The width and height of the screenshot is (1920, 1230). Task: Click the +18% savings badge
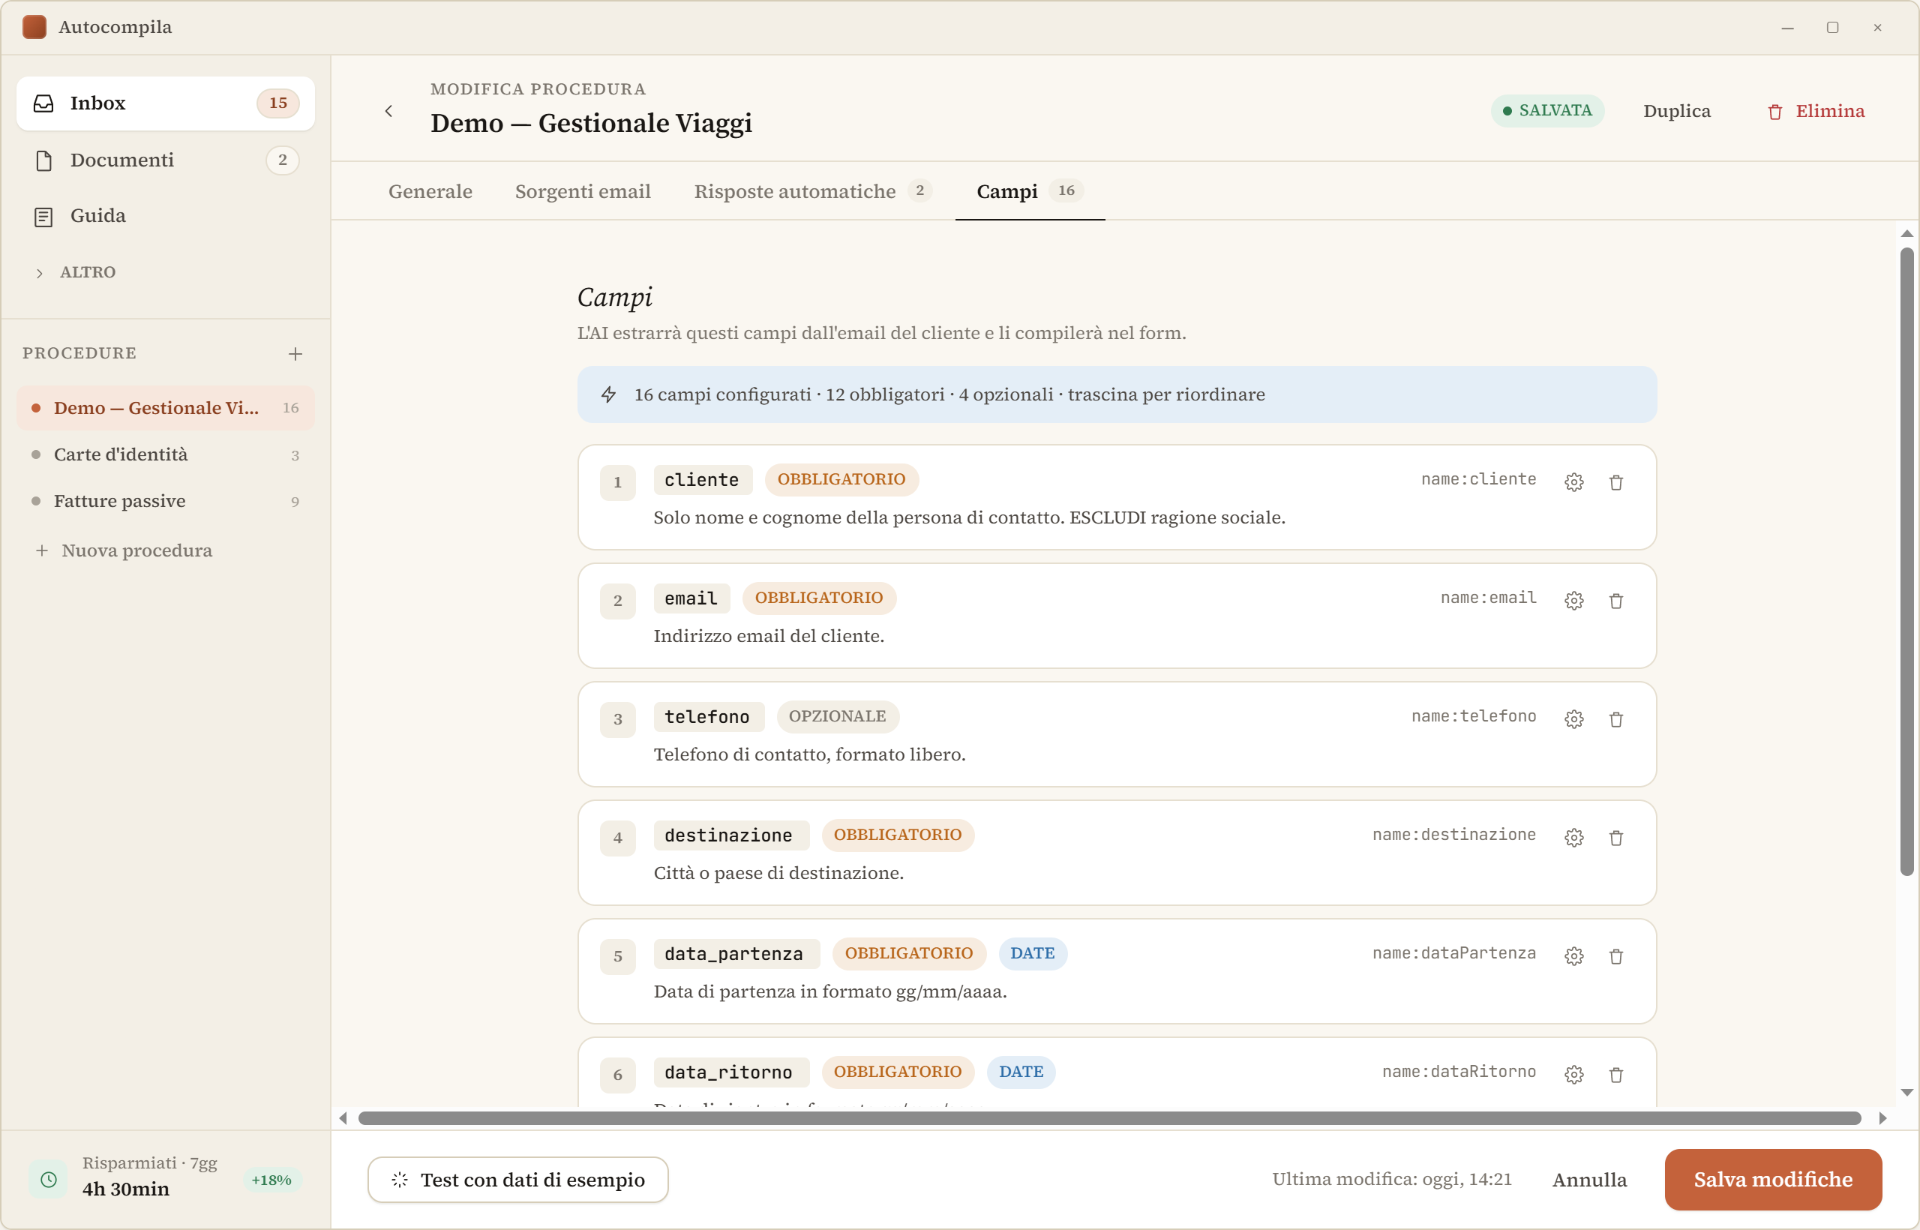(271, 1180)
